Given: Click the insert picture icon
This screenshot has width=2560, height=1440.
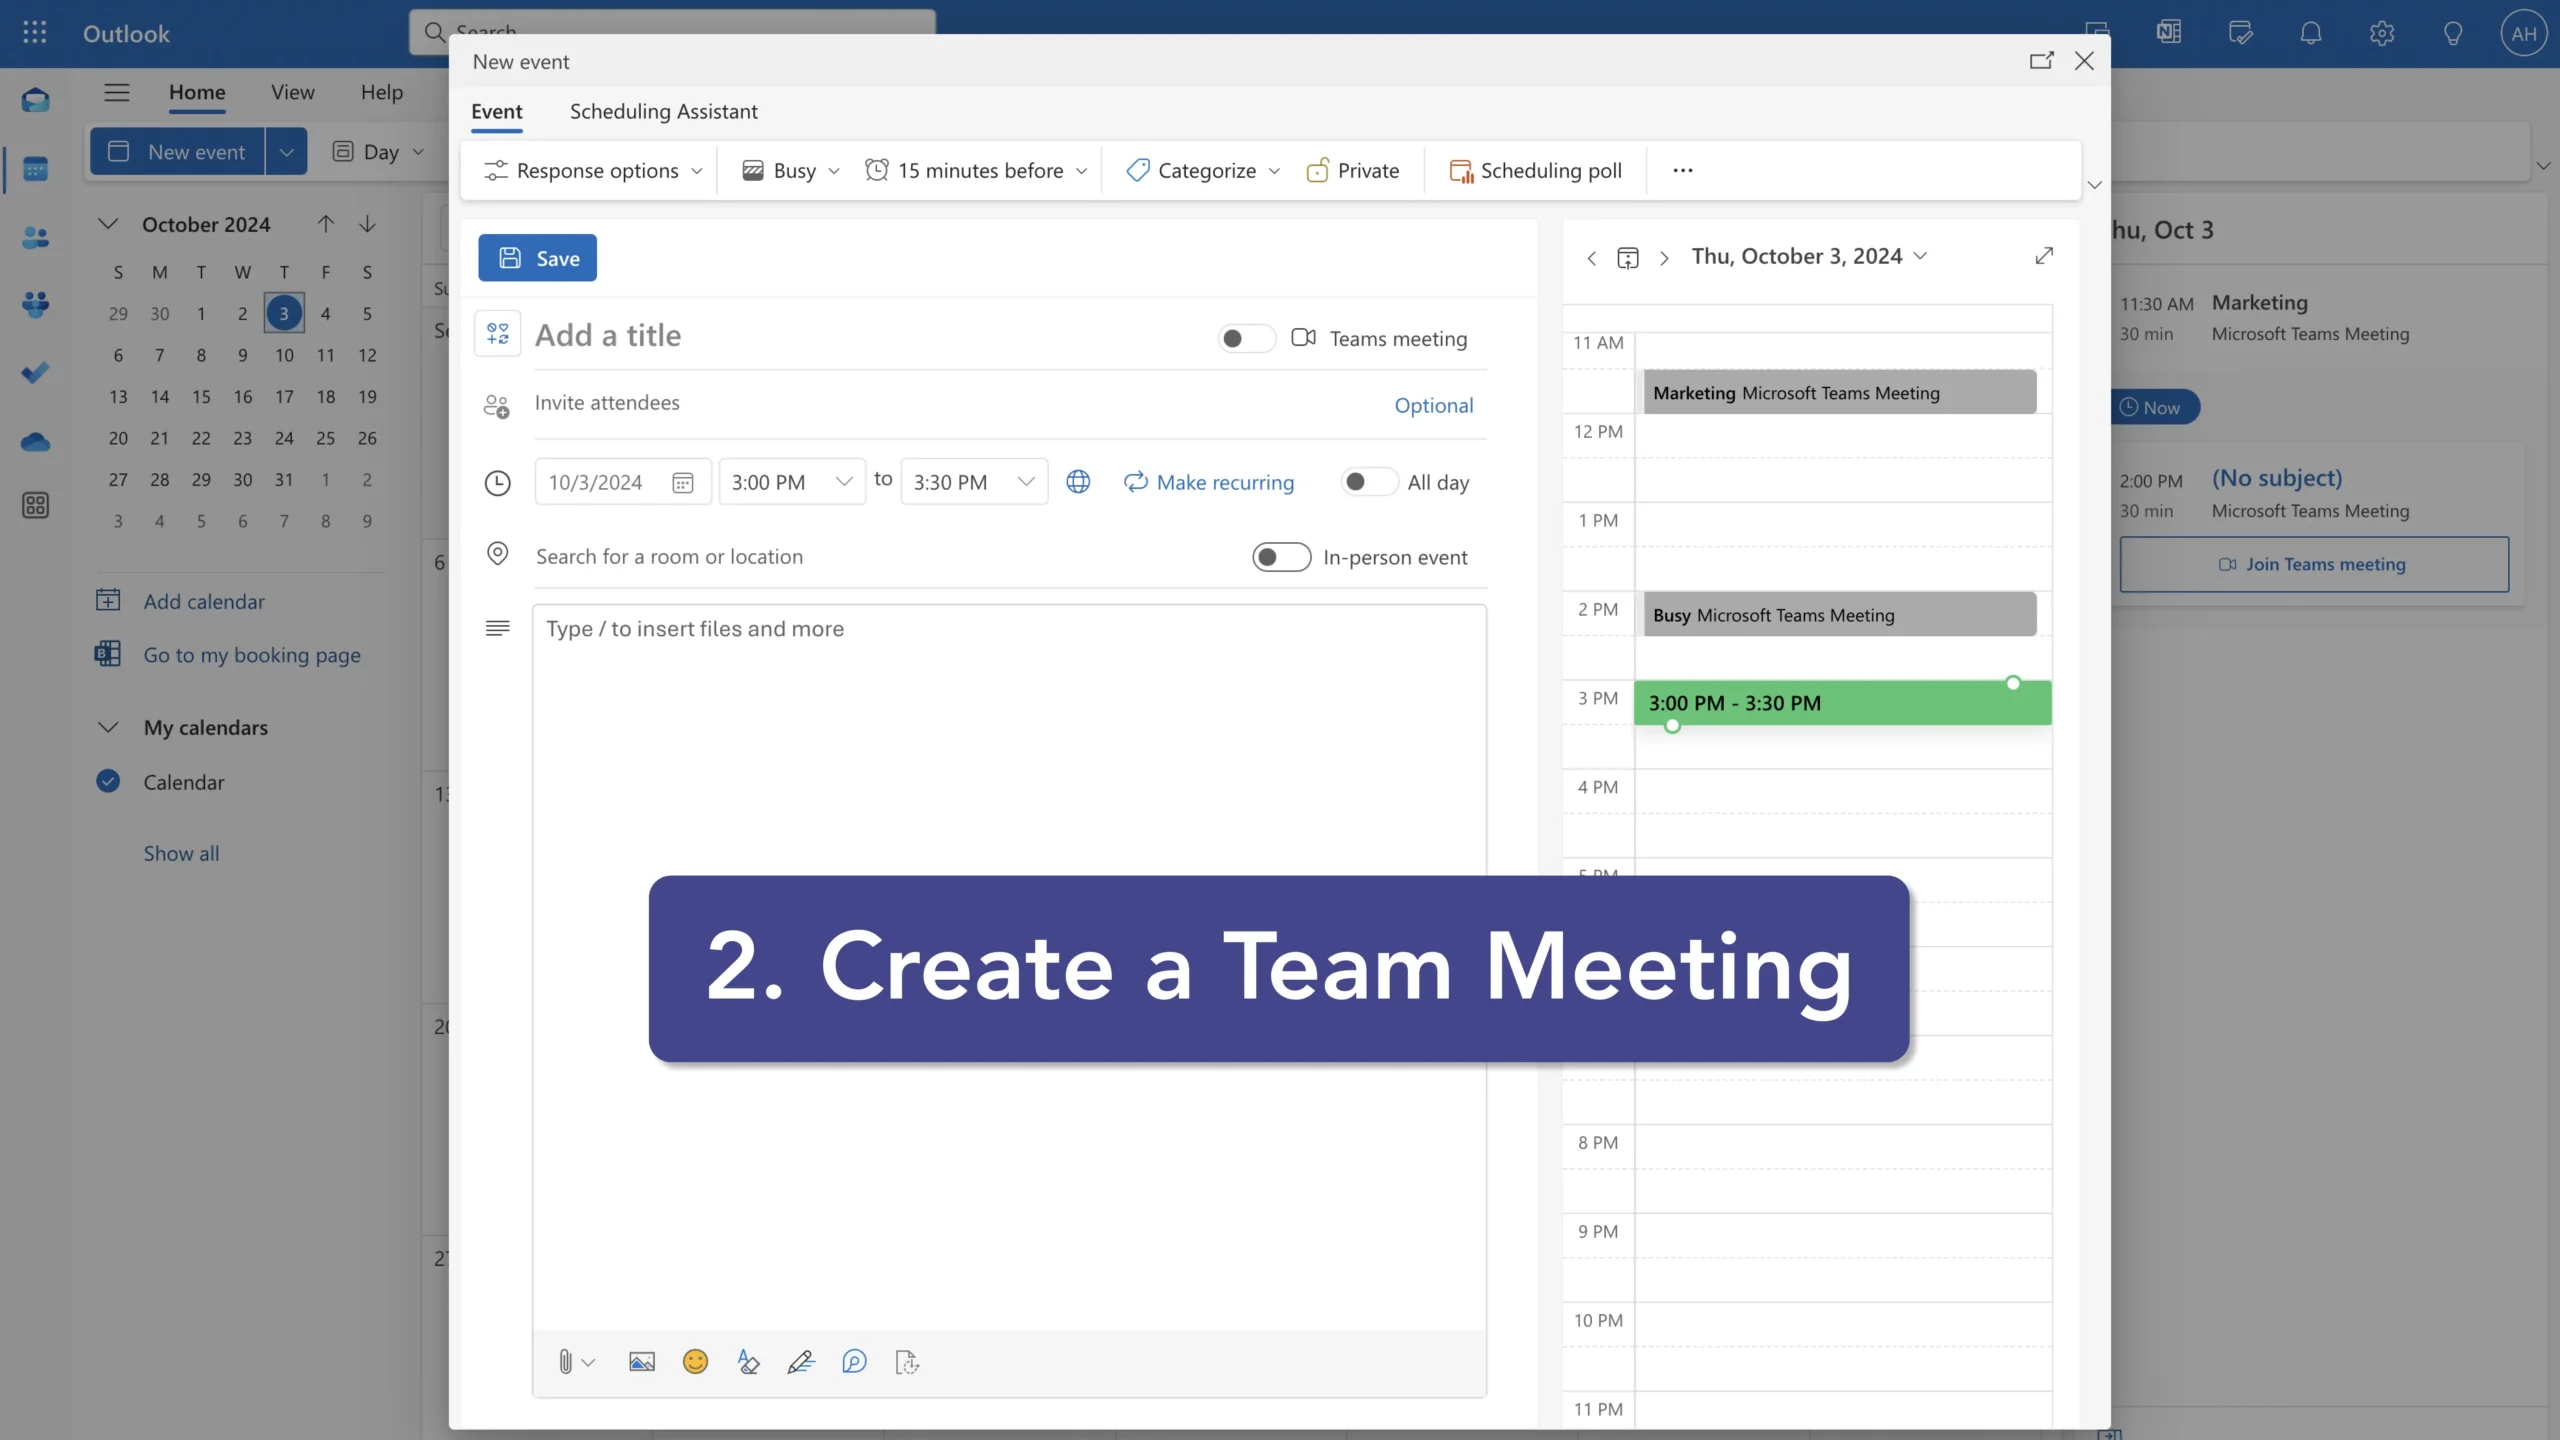Looking at the screenshot, I should pyautogui.click(x=641, y=1362).
